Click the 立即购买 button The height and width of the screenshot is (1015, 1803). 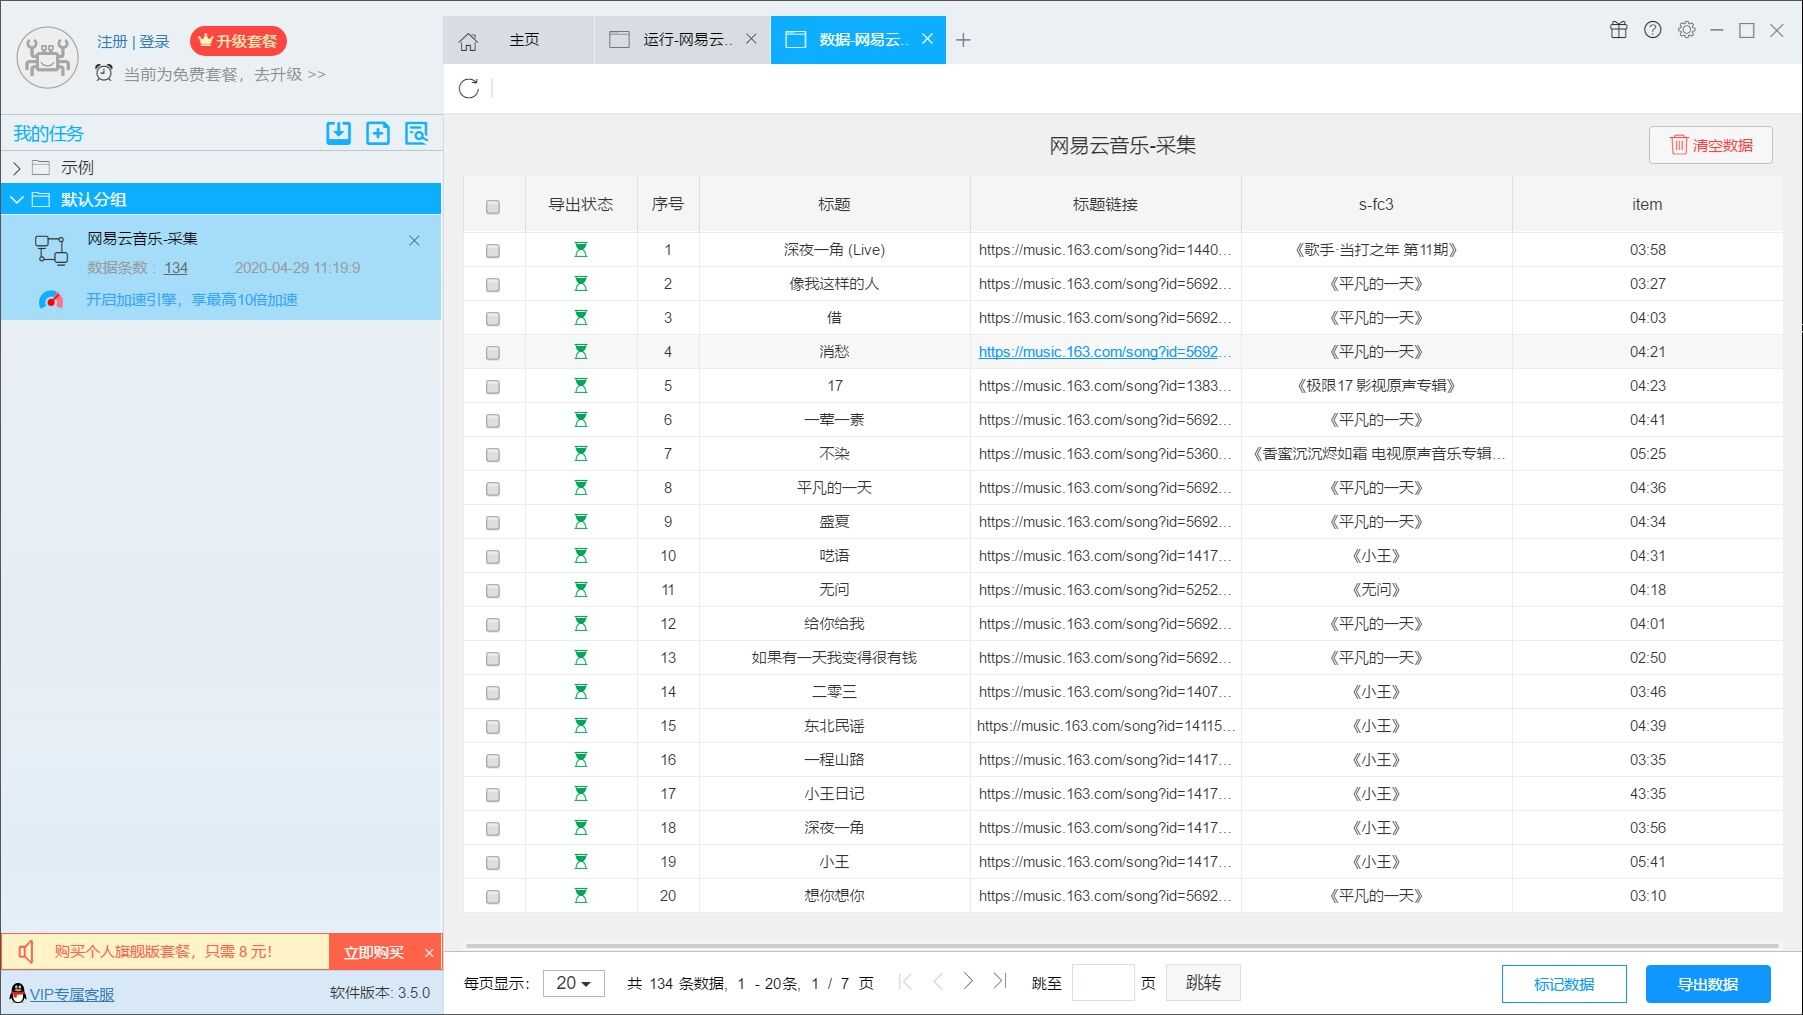click(x=373, y=952)
